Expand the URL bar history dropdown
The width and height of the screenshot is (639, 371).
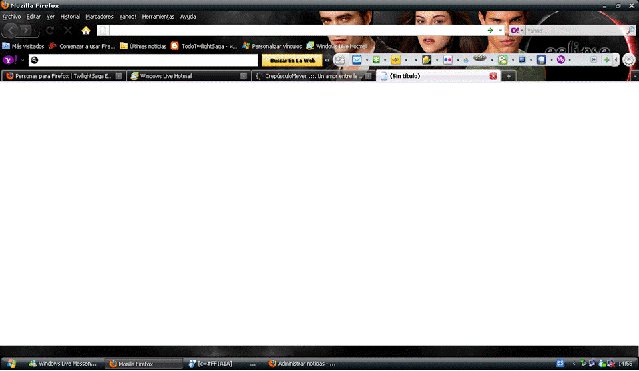pyautogui.click(x=500, y=30)
